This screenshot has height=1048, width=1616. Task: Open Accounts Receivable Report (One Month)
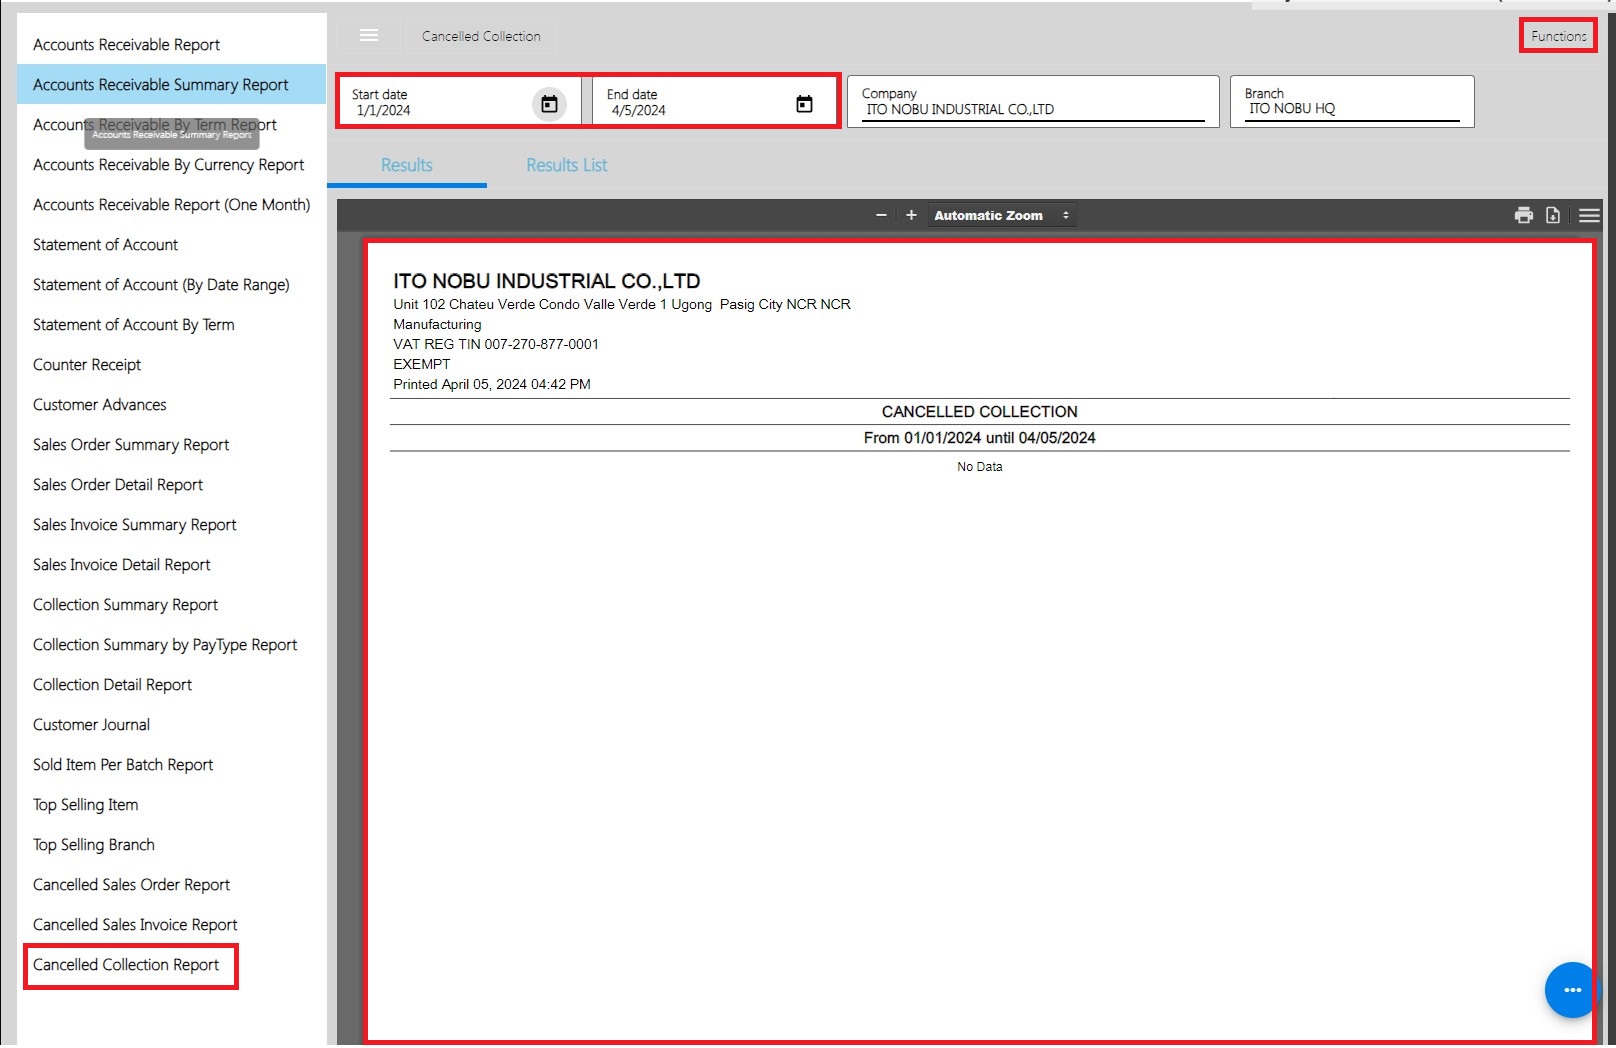click(171, 205)
